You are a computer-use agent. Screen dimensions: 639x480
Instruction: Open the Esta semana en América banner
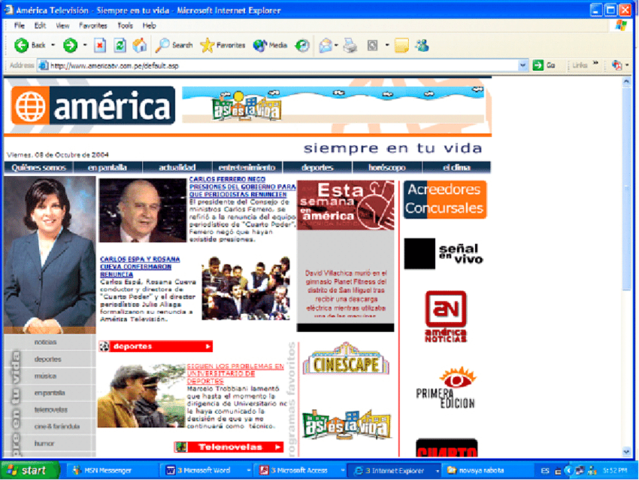click(345, 205)
